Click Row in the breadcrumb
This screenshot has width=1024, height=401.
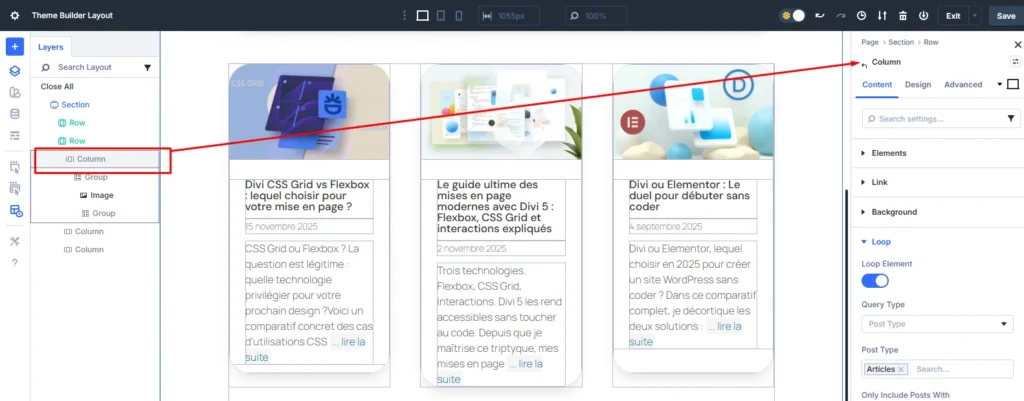tap(931, 42)
